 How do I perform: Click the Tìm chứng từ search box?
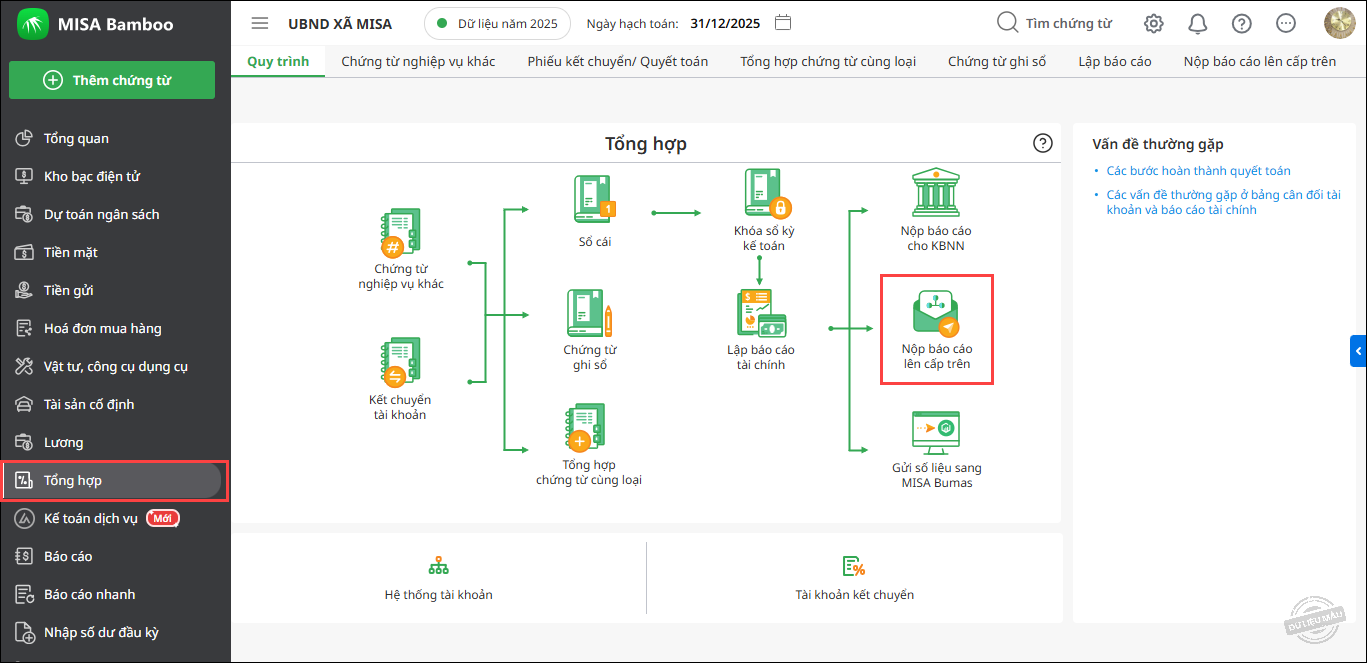pos(1056,23)
